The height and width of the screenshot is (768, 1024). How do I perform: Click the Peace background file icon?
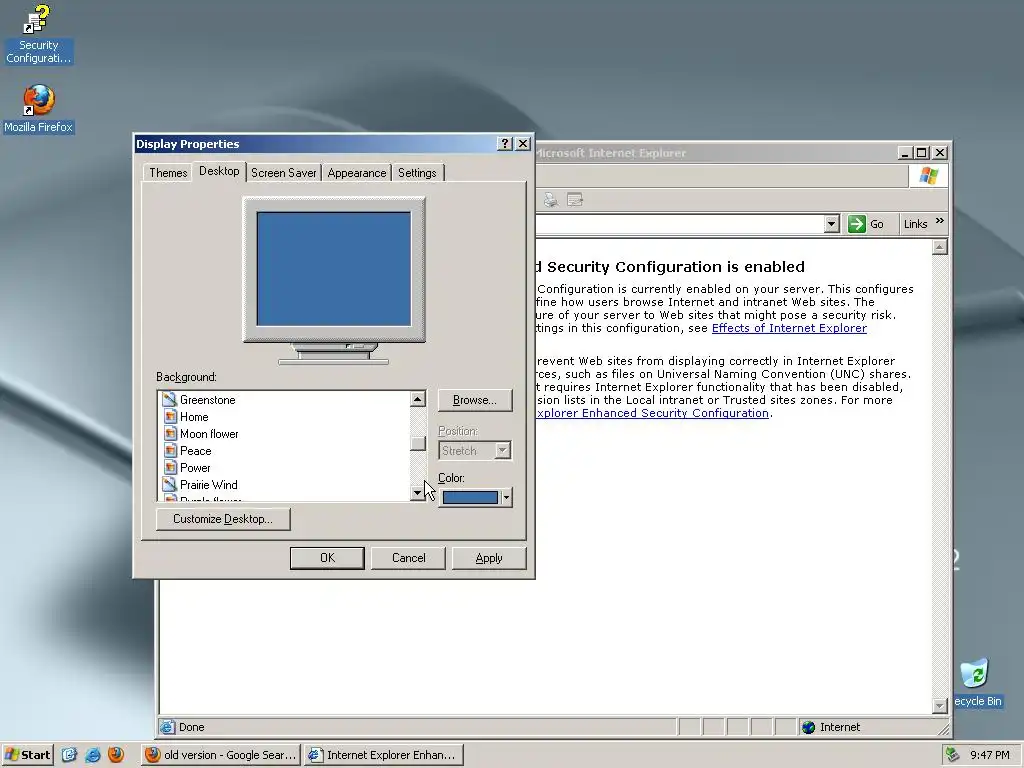click(x=170, y=450)
